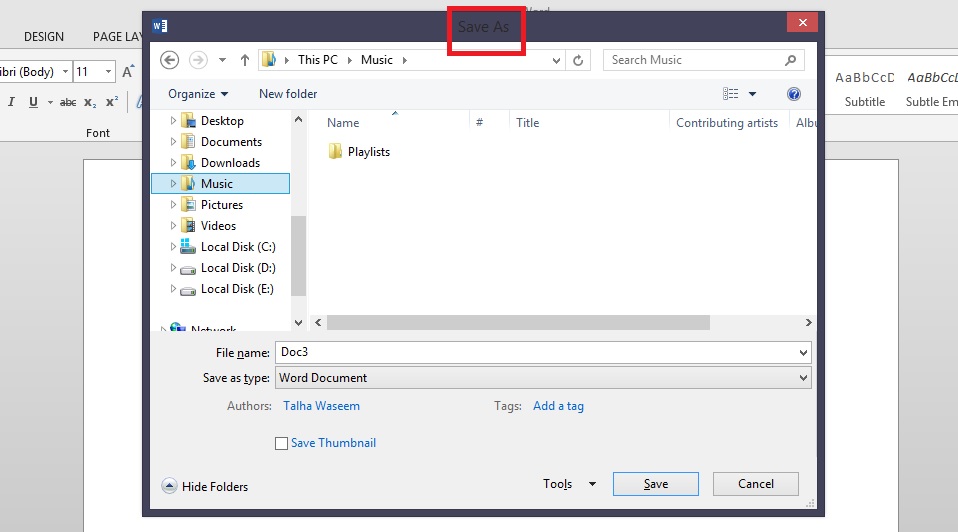Click Hide Folders button
The width and height of the screenshot is (958, 532).
pyautogui.click(x=205, y=486)
